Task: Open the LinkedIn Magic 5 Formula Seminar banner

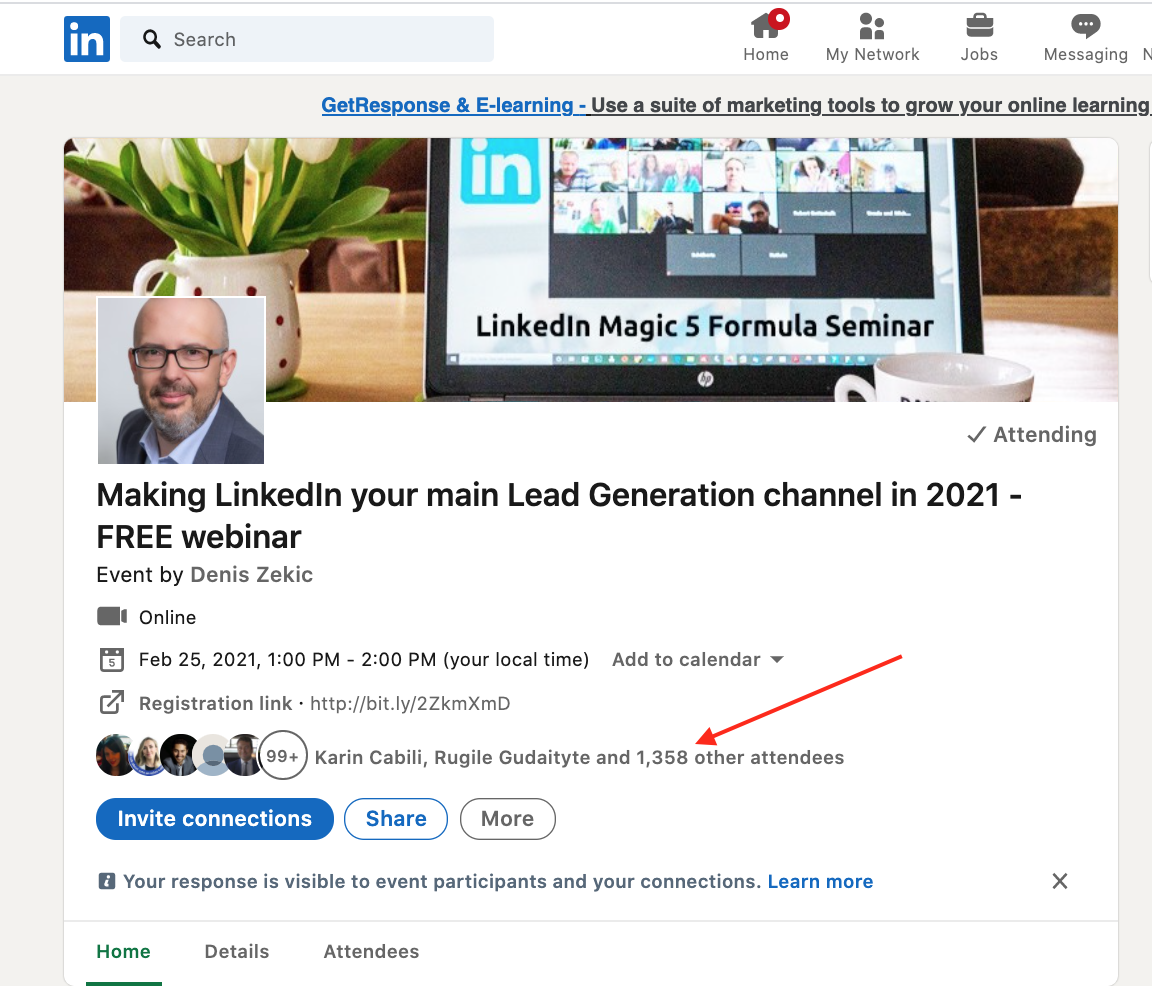Action: 591,270
